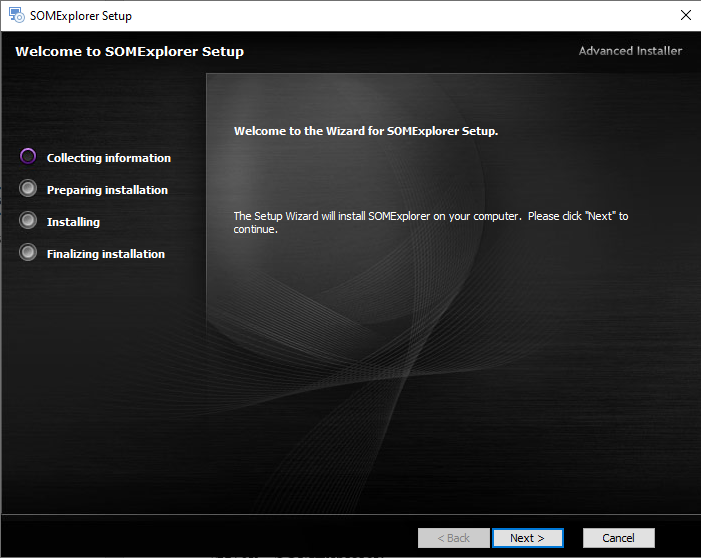Click the gray Installing step bullet

(x=28, y=221)
